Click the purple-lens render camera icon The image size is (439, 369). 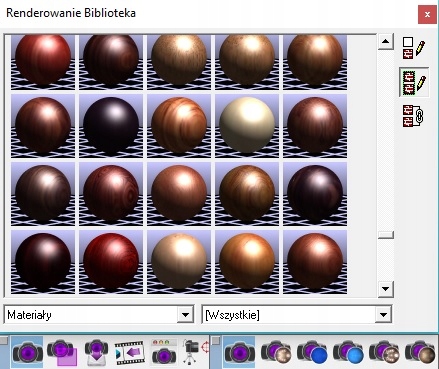[x=27, y=352]
